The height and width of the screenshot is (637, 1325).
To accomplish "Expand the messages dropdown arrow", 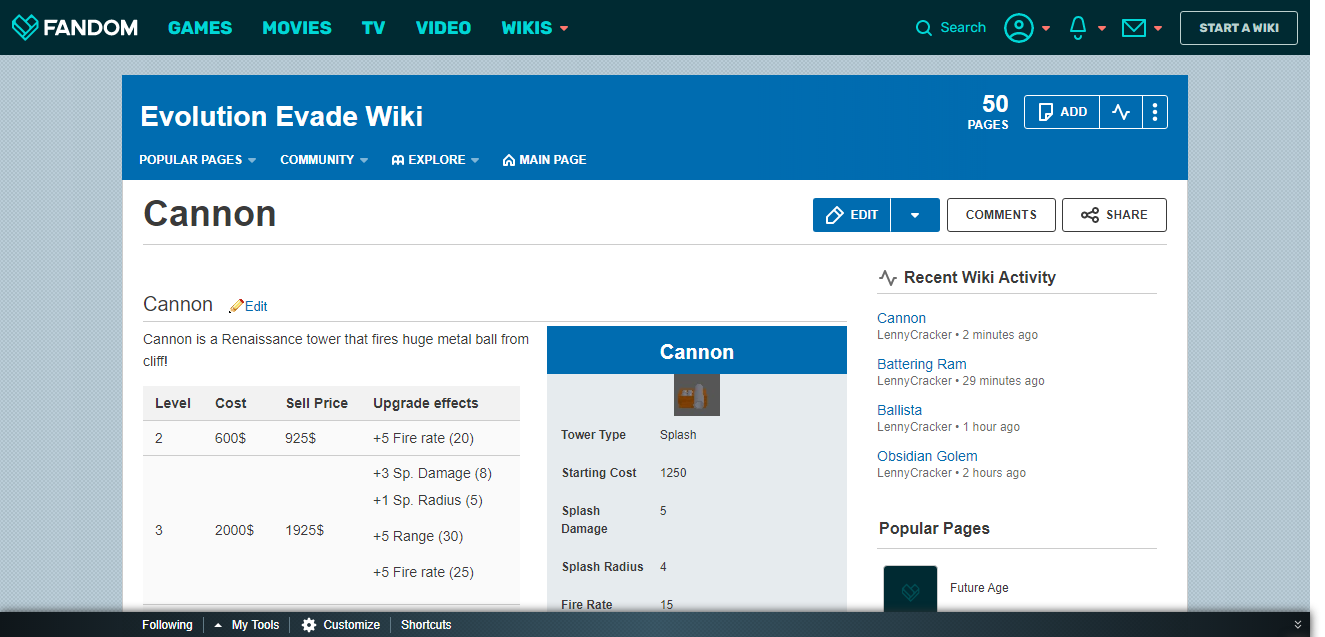I will (1158, 28).
